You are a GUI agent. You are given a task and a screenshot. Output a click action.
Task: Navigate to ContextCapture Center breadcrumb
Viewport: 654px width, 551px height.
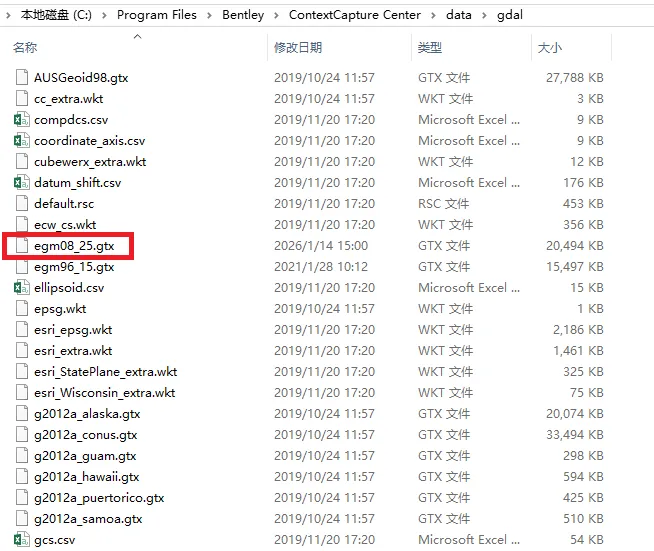click(355, 15)
